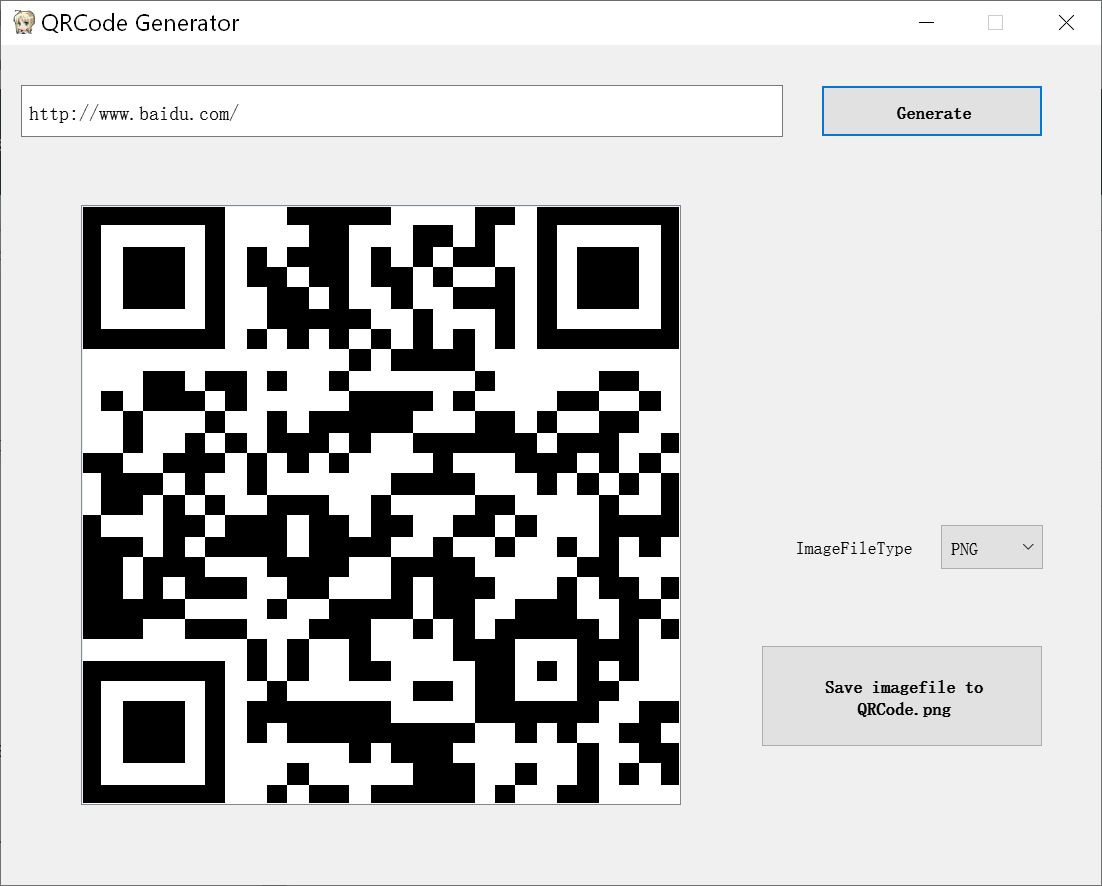Close the QRCode Generator window
Viewport: 1102px width, 886px height.
pos(1066,22)
